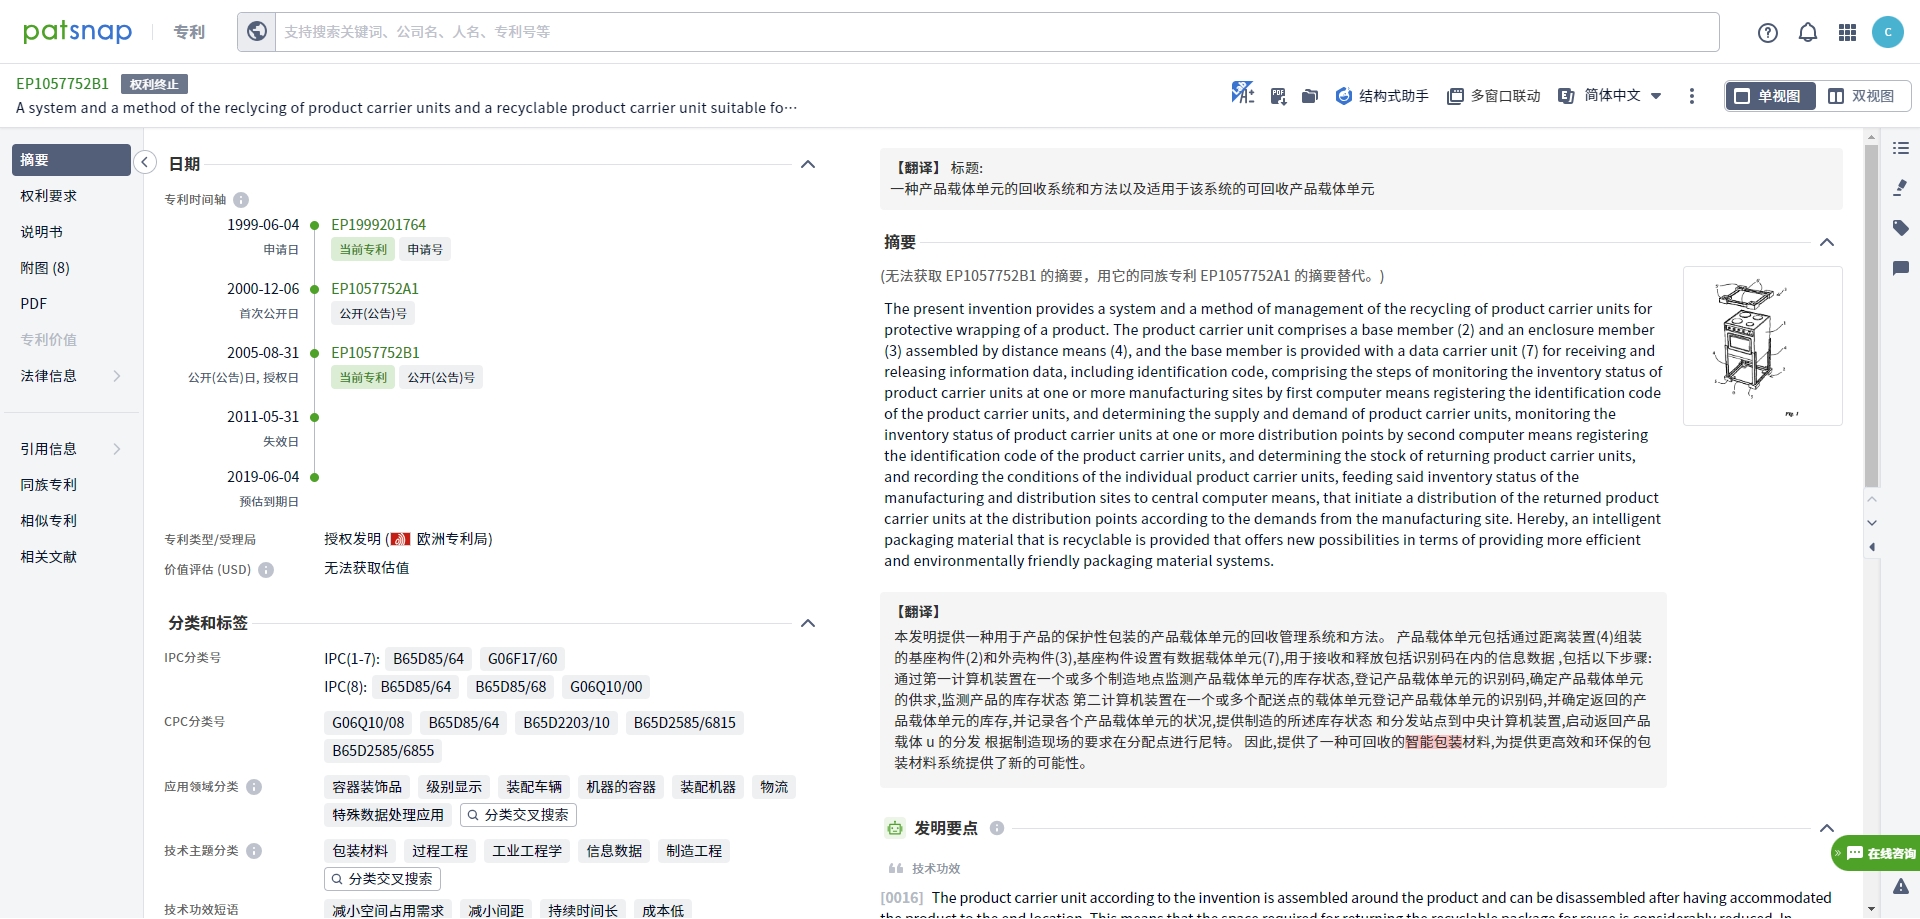
Task: Open the apps grid menu
Action: 1847,33
